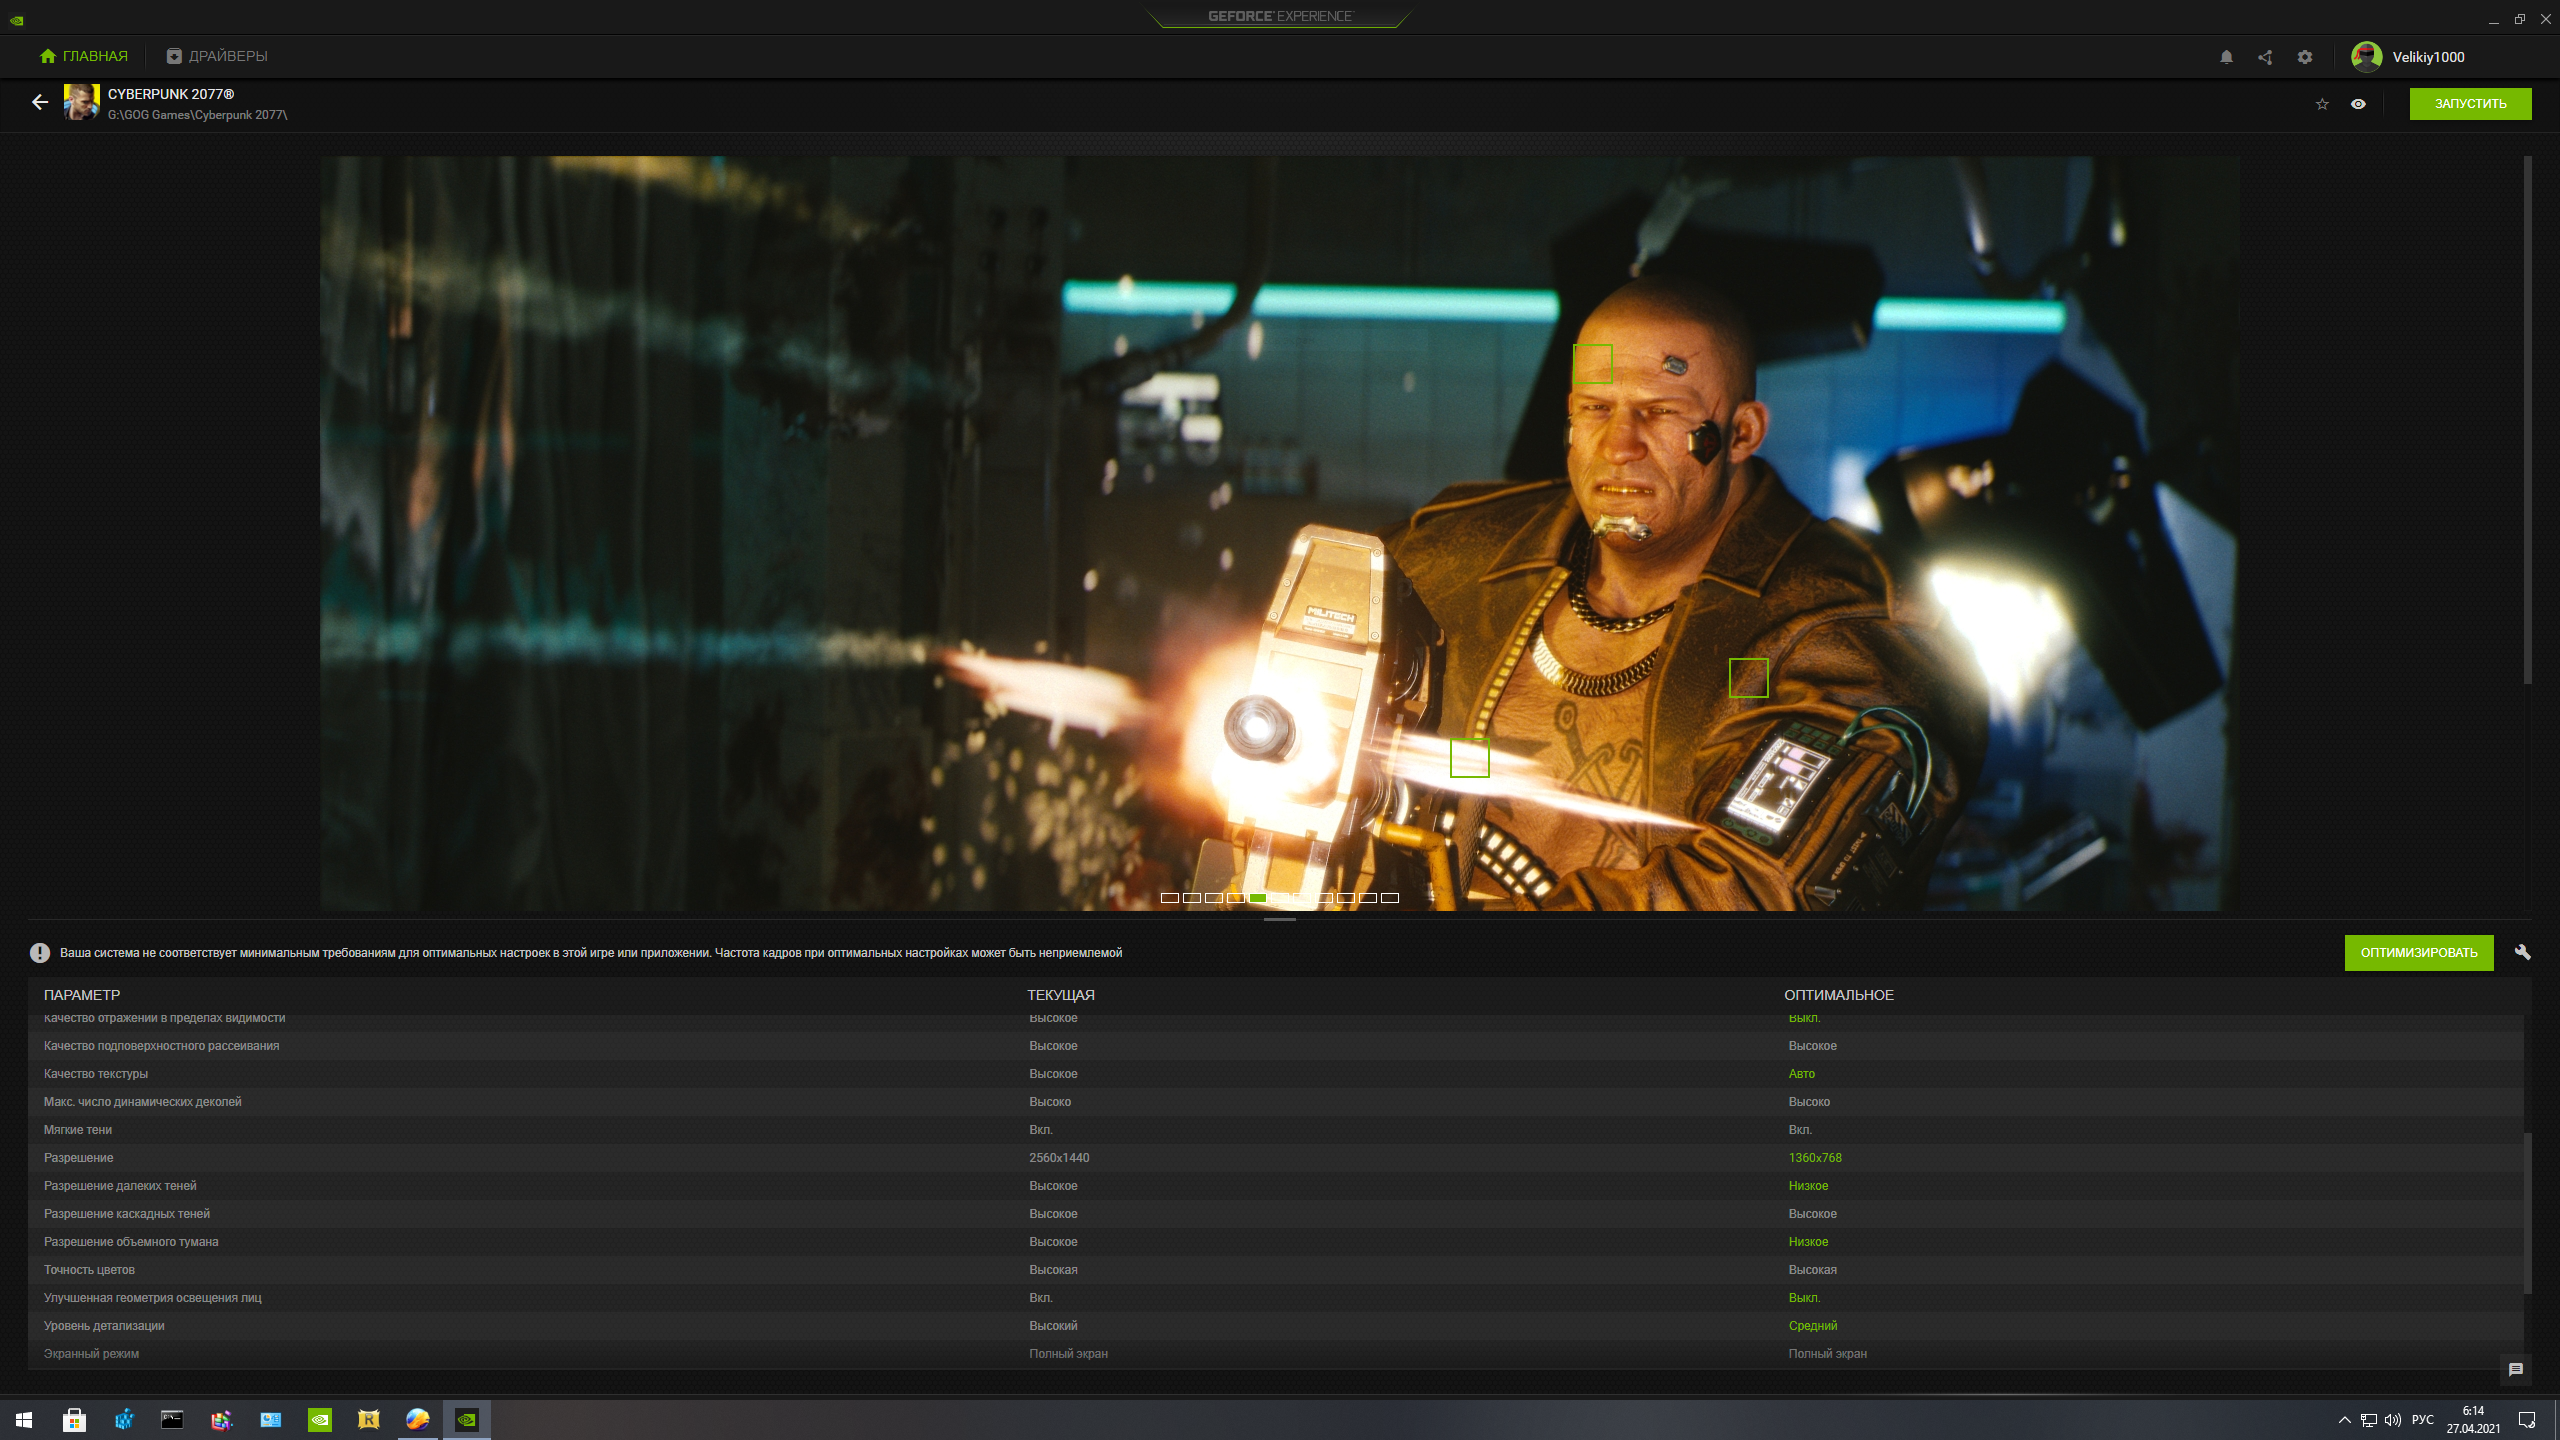Click the NVIDIA logo in title bar
Image resolution: width=2560 pixels, height=1440 pixels.
point(17,20)
